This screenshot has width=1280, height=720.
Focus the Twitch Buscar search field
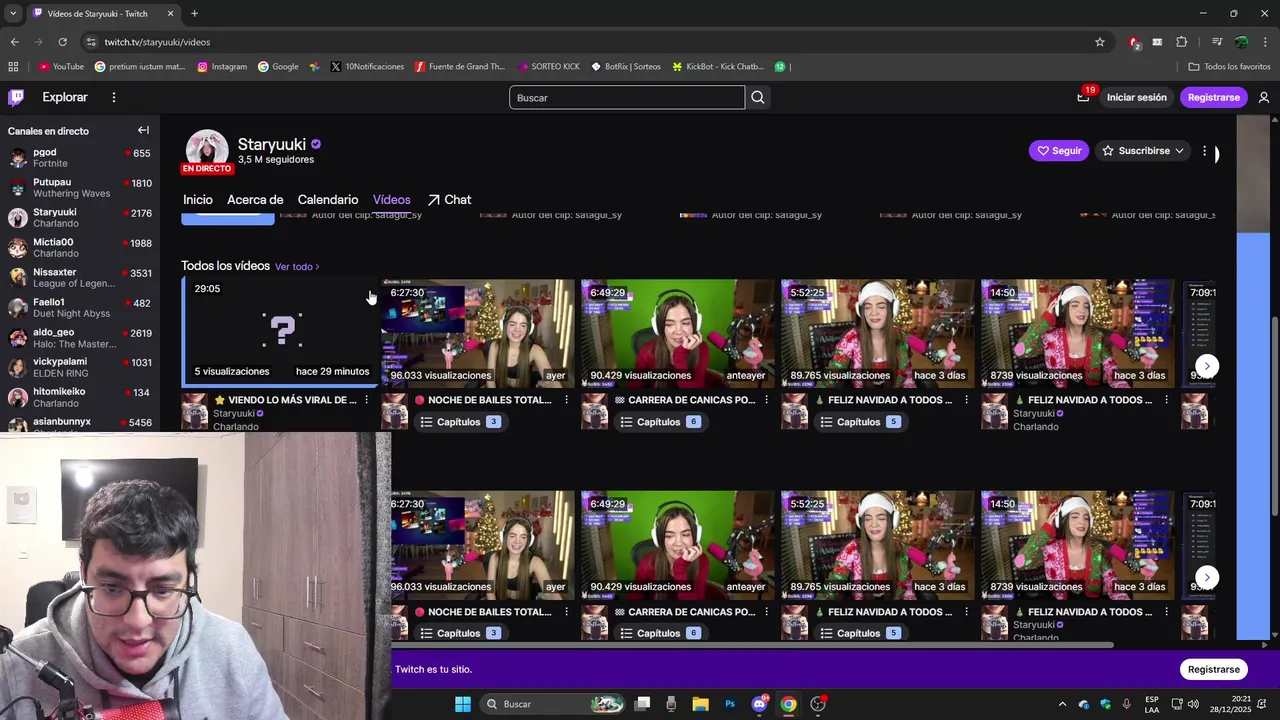pos(627,97)
